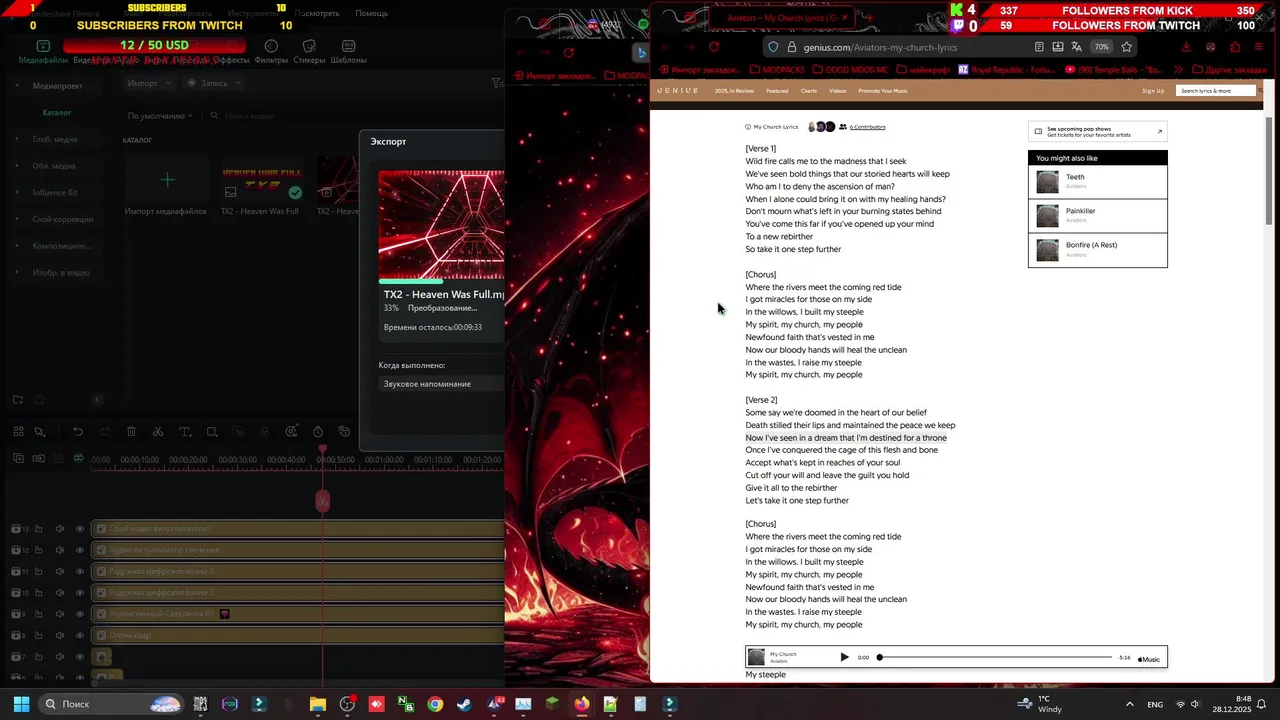Open the 6 Contributors link
Viewport: 1280px width, 720px height.
867,127
